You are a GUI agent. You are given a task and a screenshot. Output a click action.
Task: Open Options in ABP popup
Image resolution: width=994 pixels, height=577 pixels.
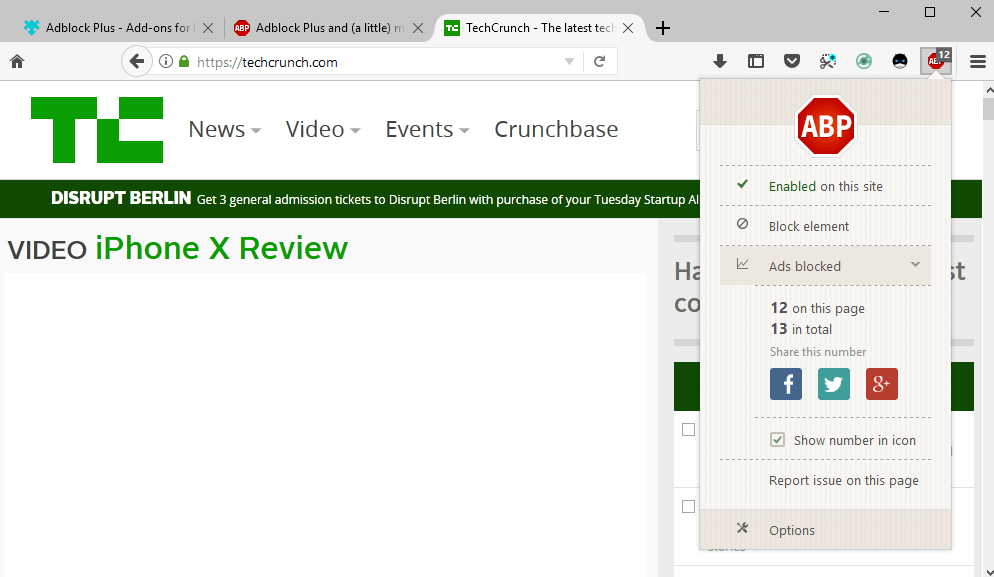pyautogui.click(x=825, y=530)
